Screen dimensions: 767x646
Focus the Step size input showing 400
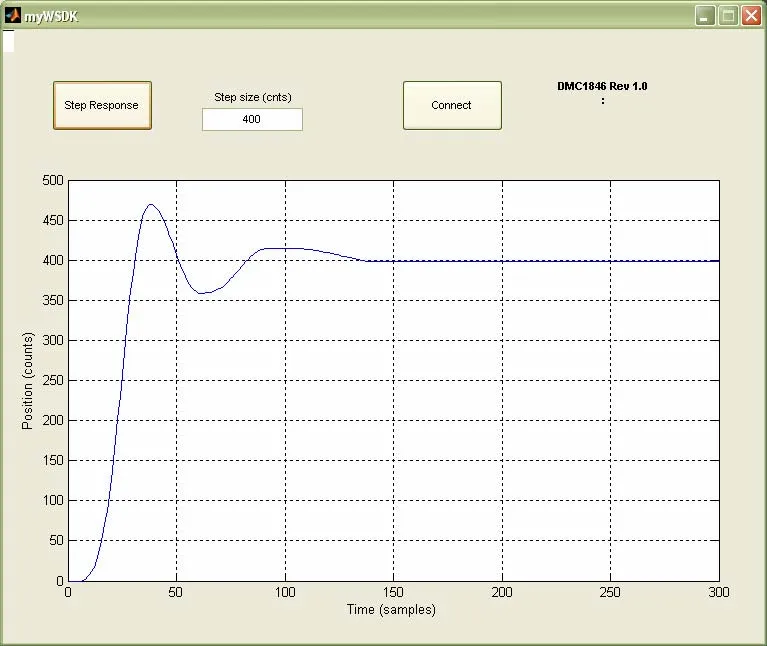pos(252,119)
